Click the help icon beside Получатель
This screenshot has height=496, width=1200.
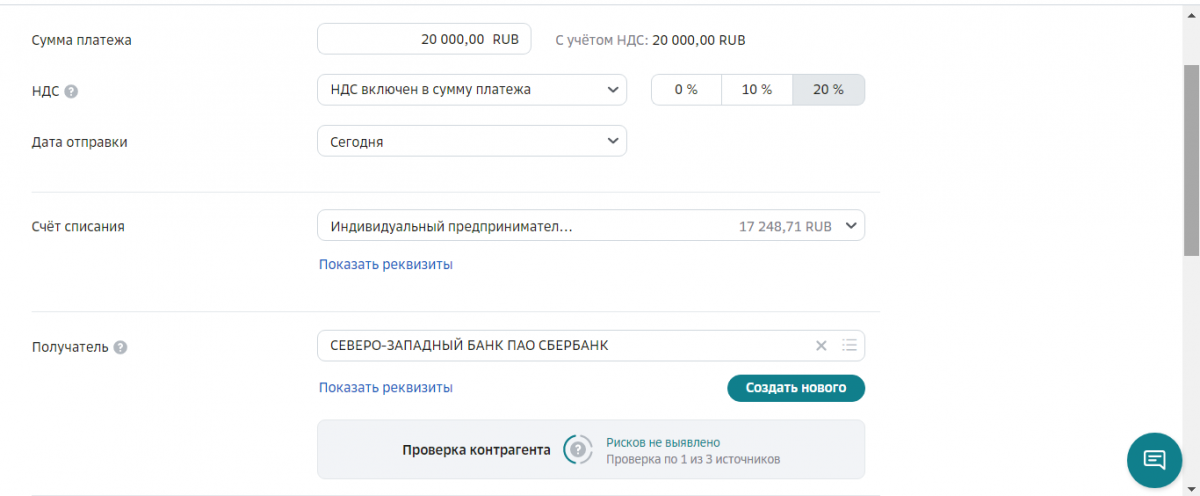coord(120,348)
